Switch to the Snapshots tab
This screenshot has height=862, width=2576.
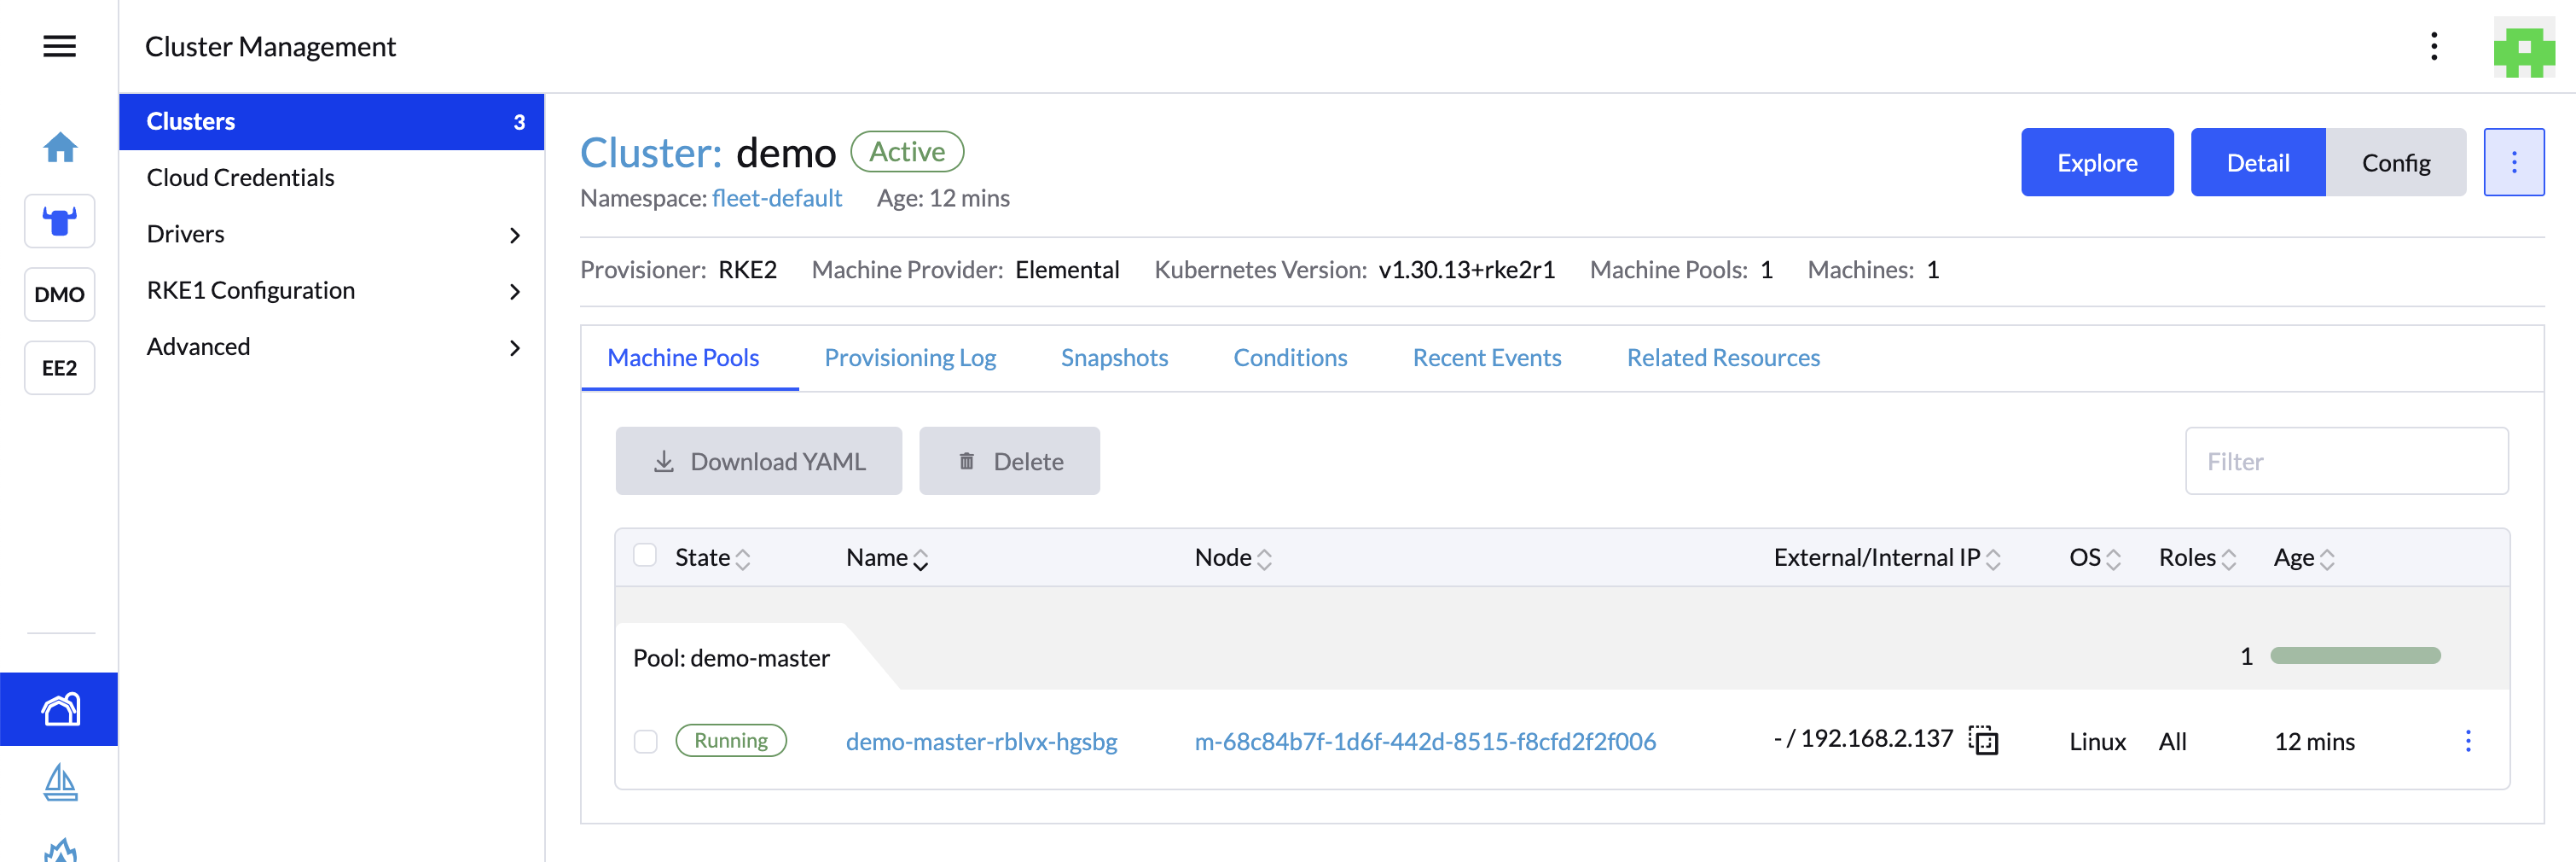coord(1114,358)
